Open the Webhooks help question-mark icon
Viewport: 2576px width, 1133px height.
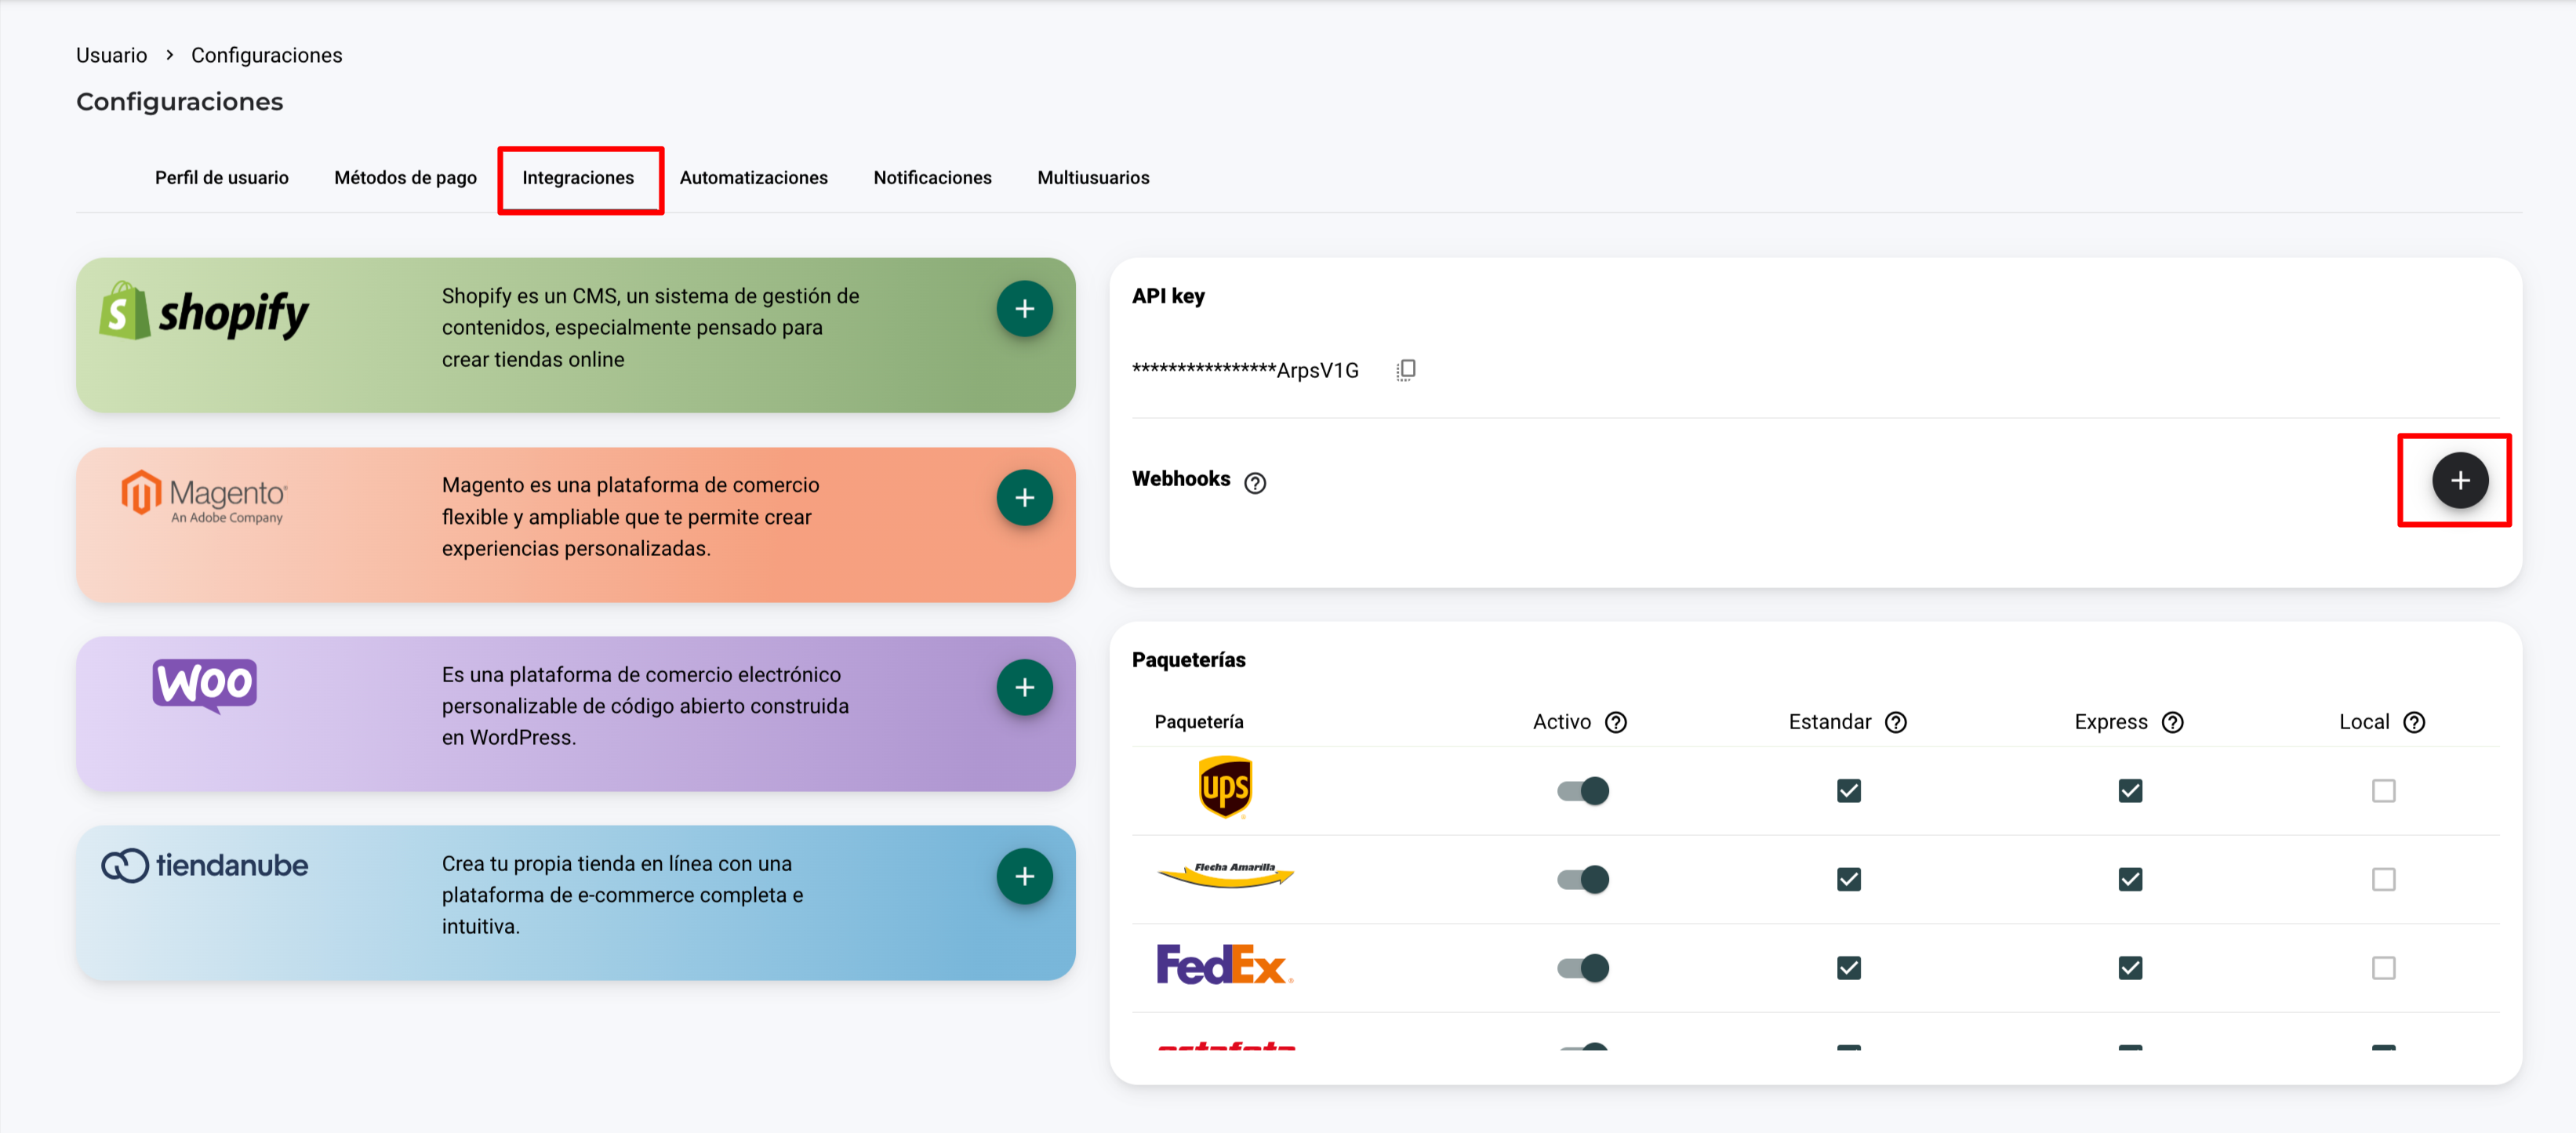coord(1254,483)
